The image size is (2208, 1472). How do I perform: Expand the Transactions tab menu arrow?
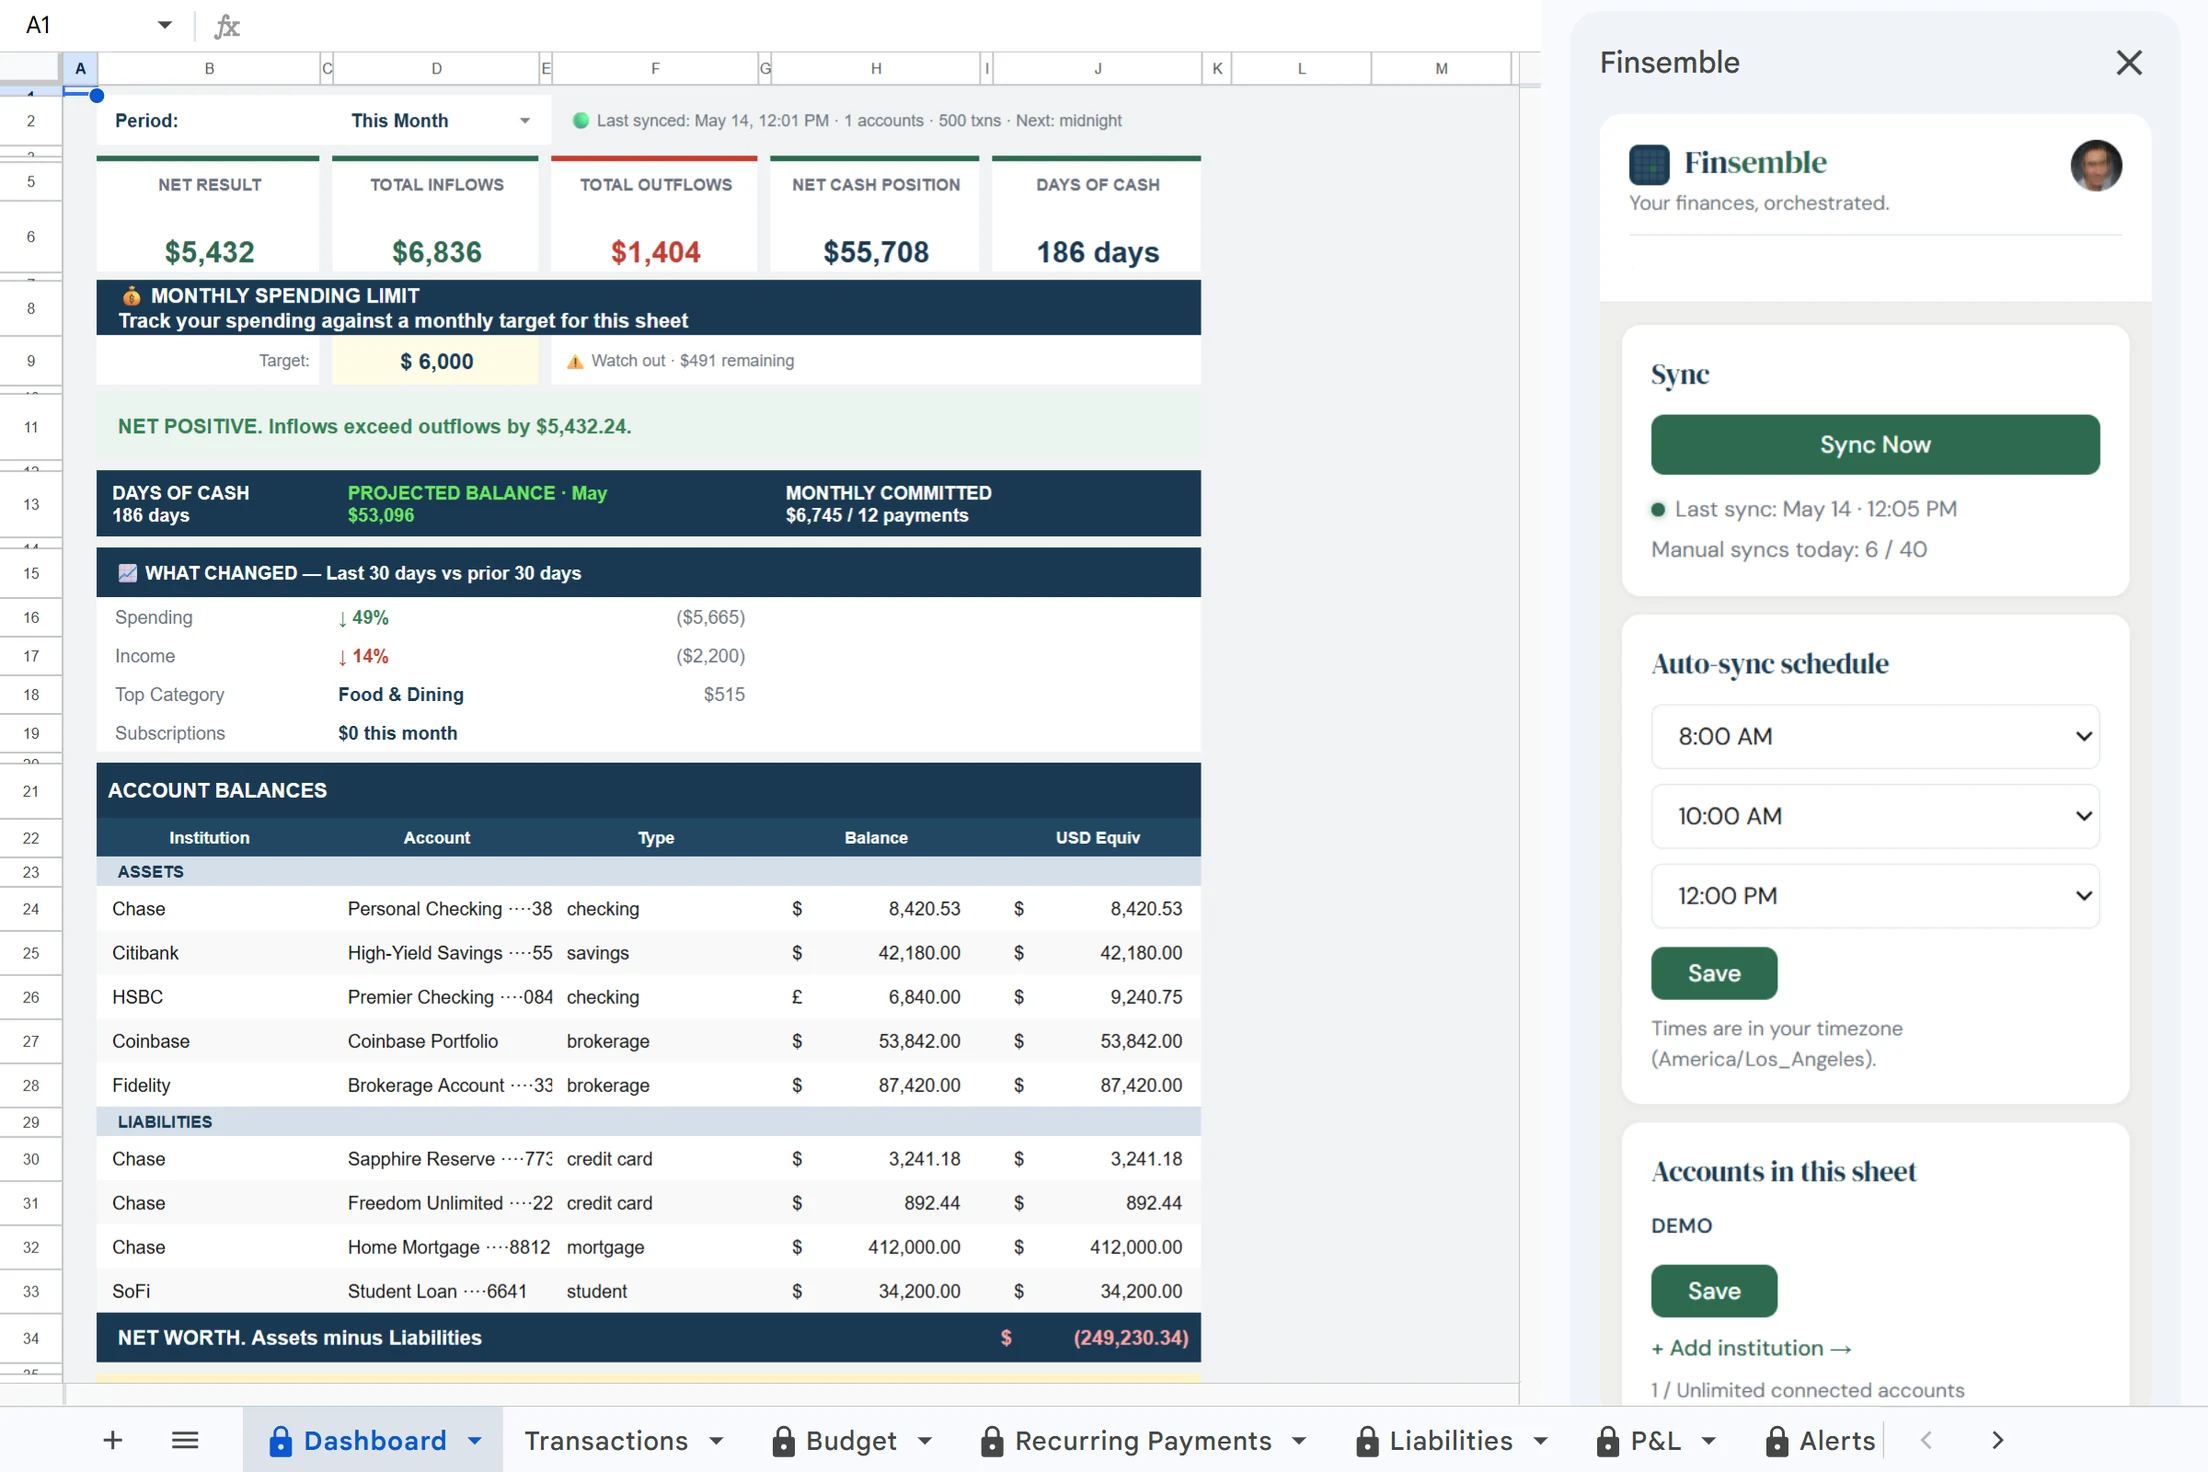tap(717, 1440)
